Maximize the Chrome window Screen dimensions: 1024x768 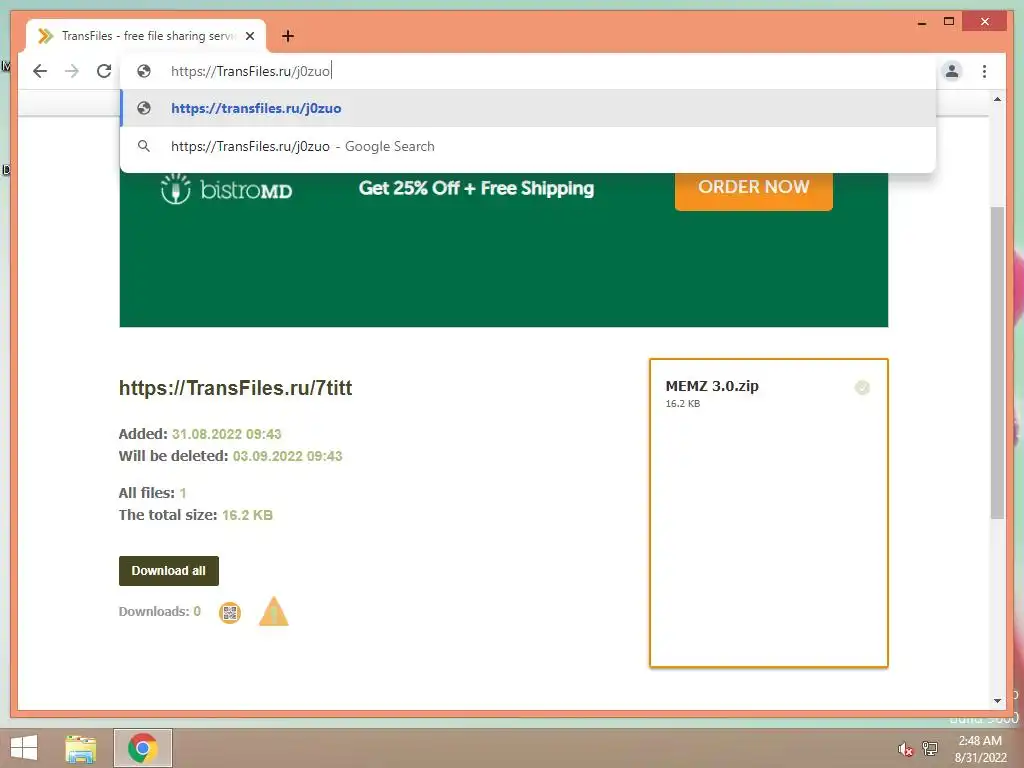949,22
